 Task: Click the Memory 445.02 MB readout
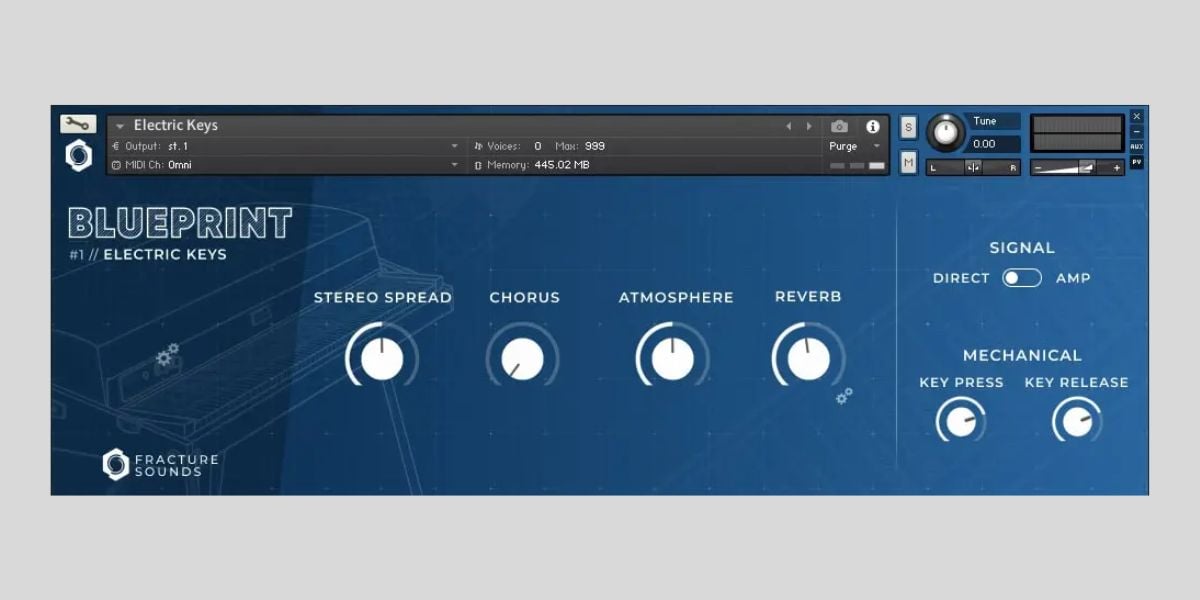point(532,164)
